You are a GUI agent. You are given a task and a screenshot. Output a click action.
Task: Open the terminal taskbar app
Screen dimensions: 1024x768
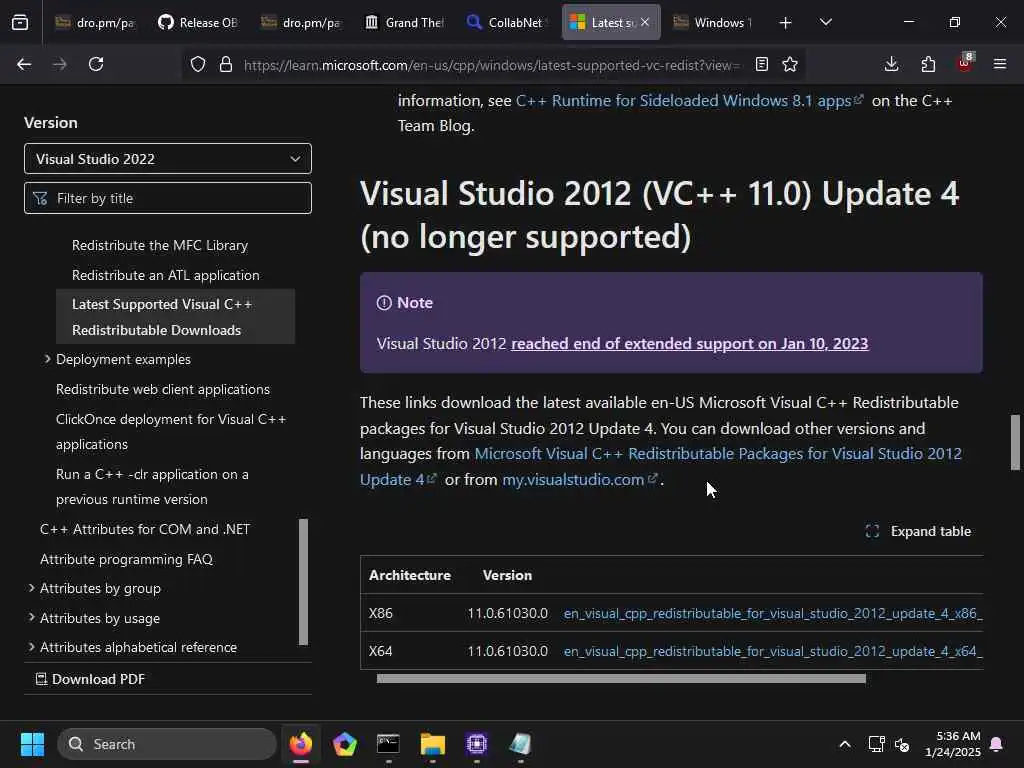[x=389, y=744]
